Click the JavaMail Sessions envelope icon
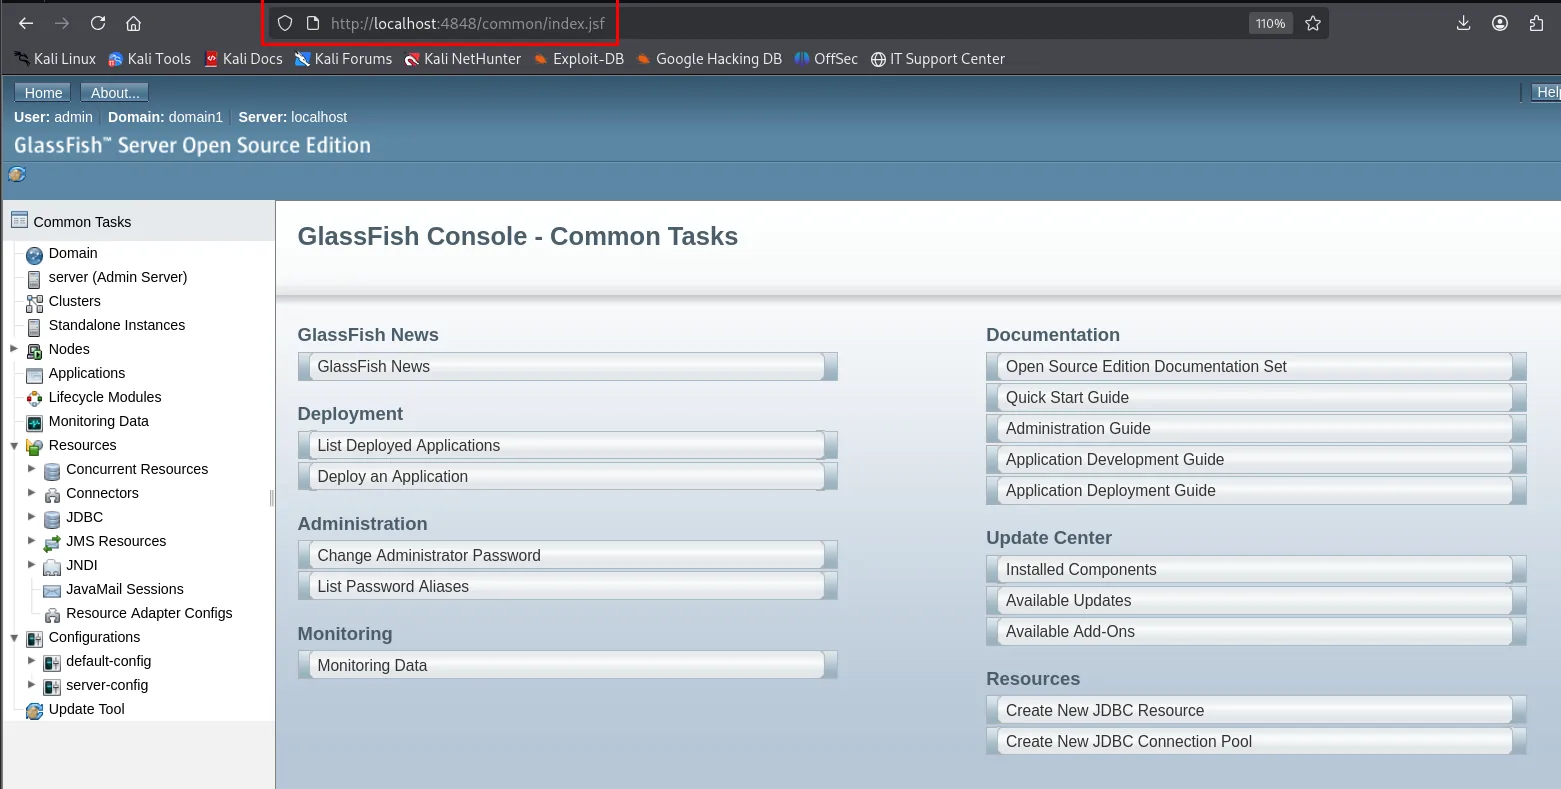 [52, 590]
